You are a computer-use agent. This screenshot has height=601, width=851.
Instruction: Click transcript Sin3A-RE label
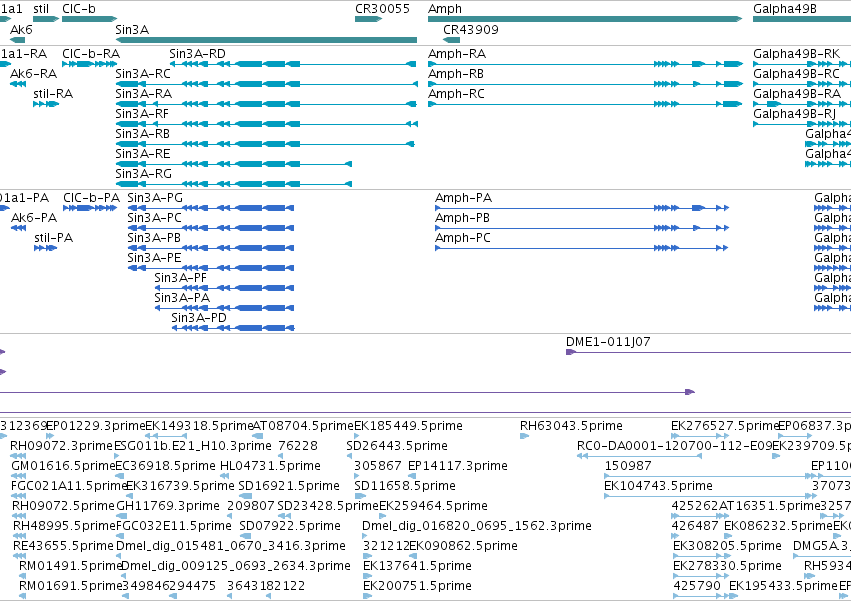point(143,154)
